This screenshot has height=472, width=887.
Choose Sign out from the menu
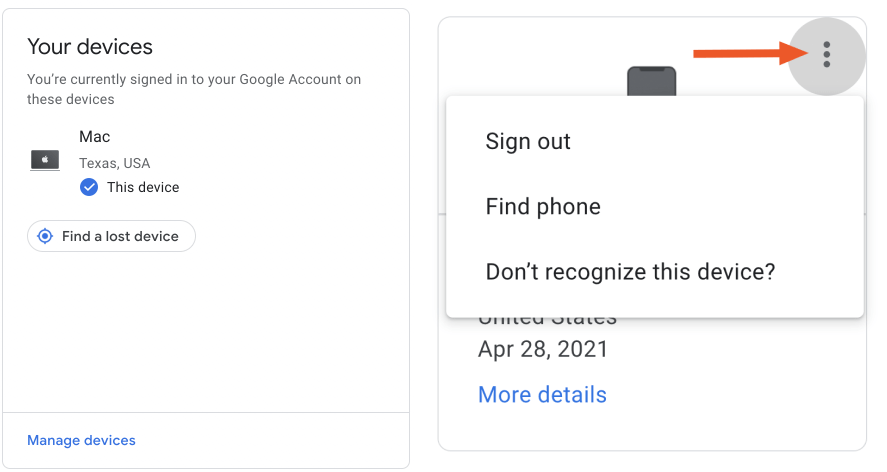point(528,141)
